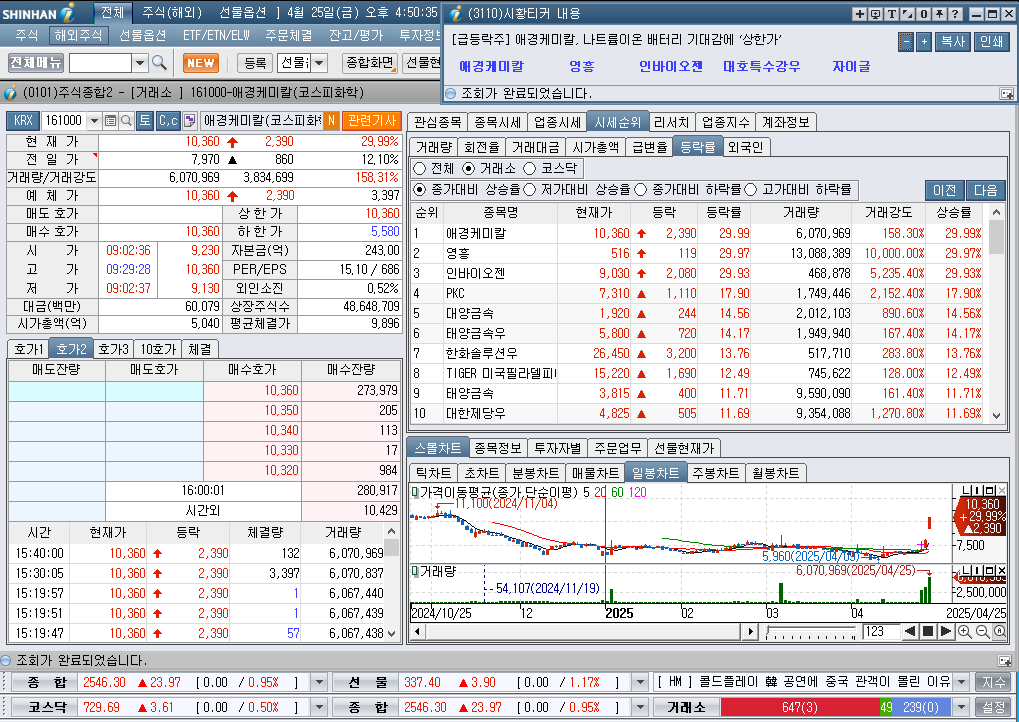Click the 토 button beside the stock search

point(145,121)
